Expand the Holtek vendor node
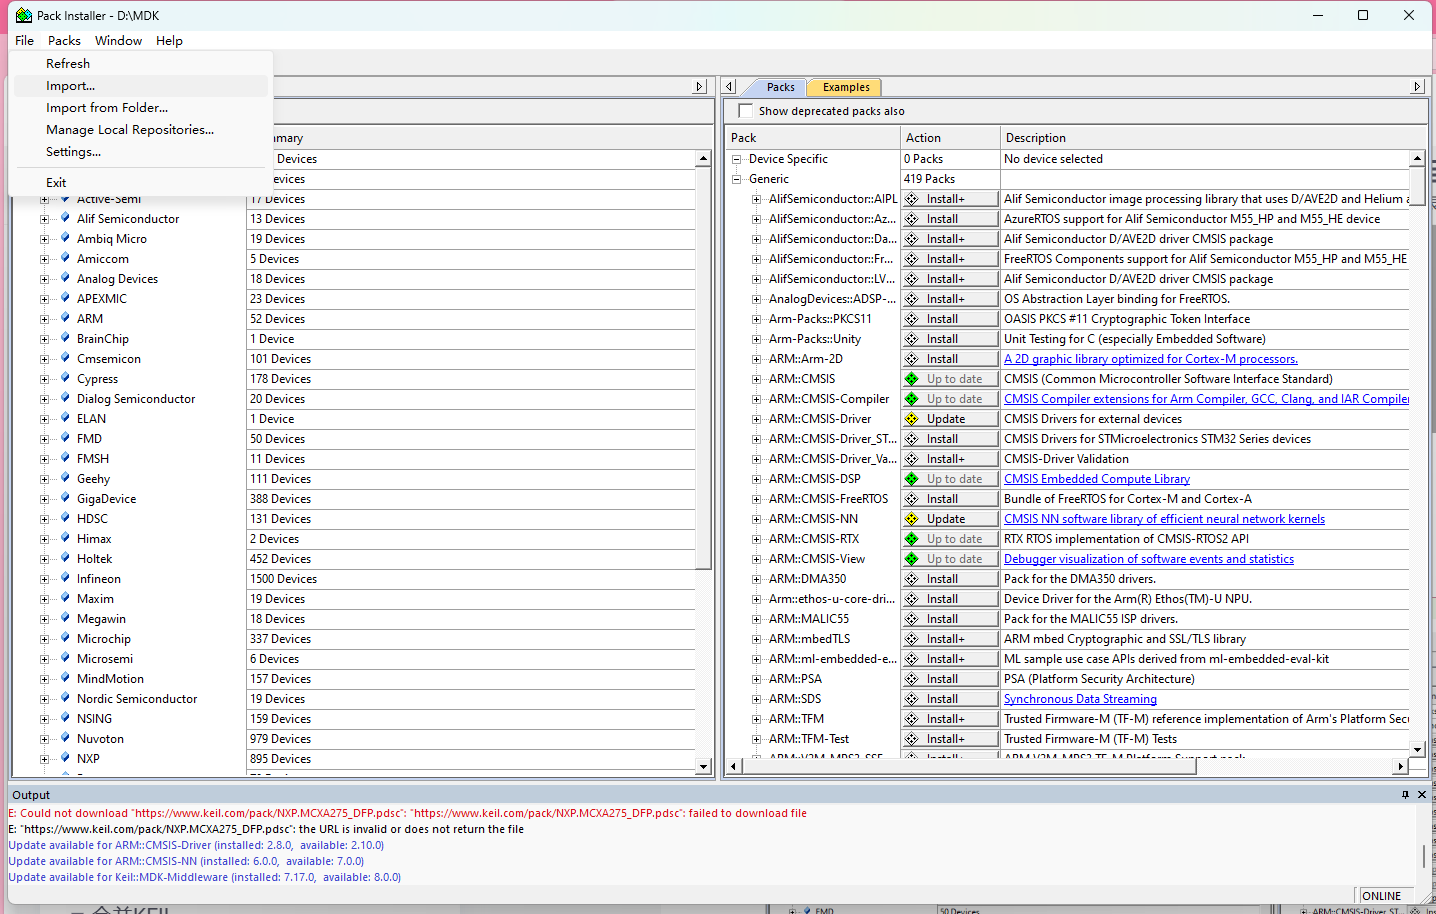This screenshot has height=914, width=1436. pos(44,559)
